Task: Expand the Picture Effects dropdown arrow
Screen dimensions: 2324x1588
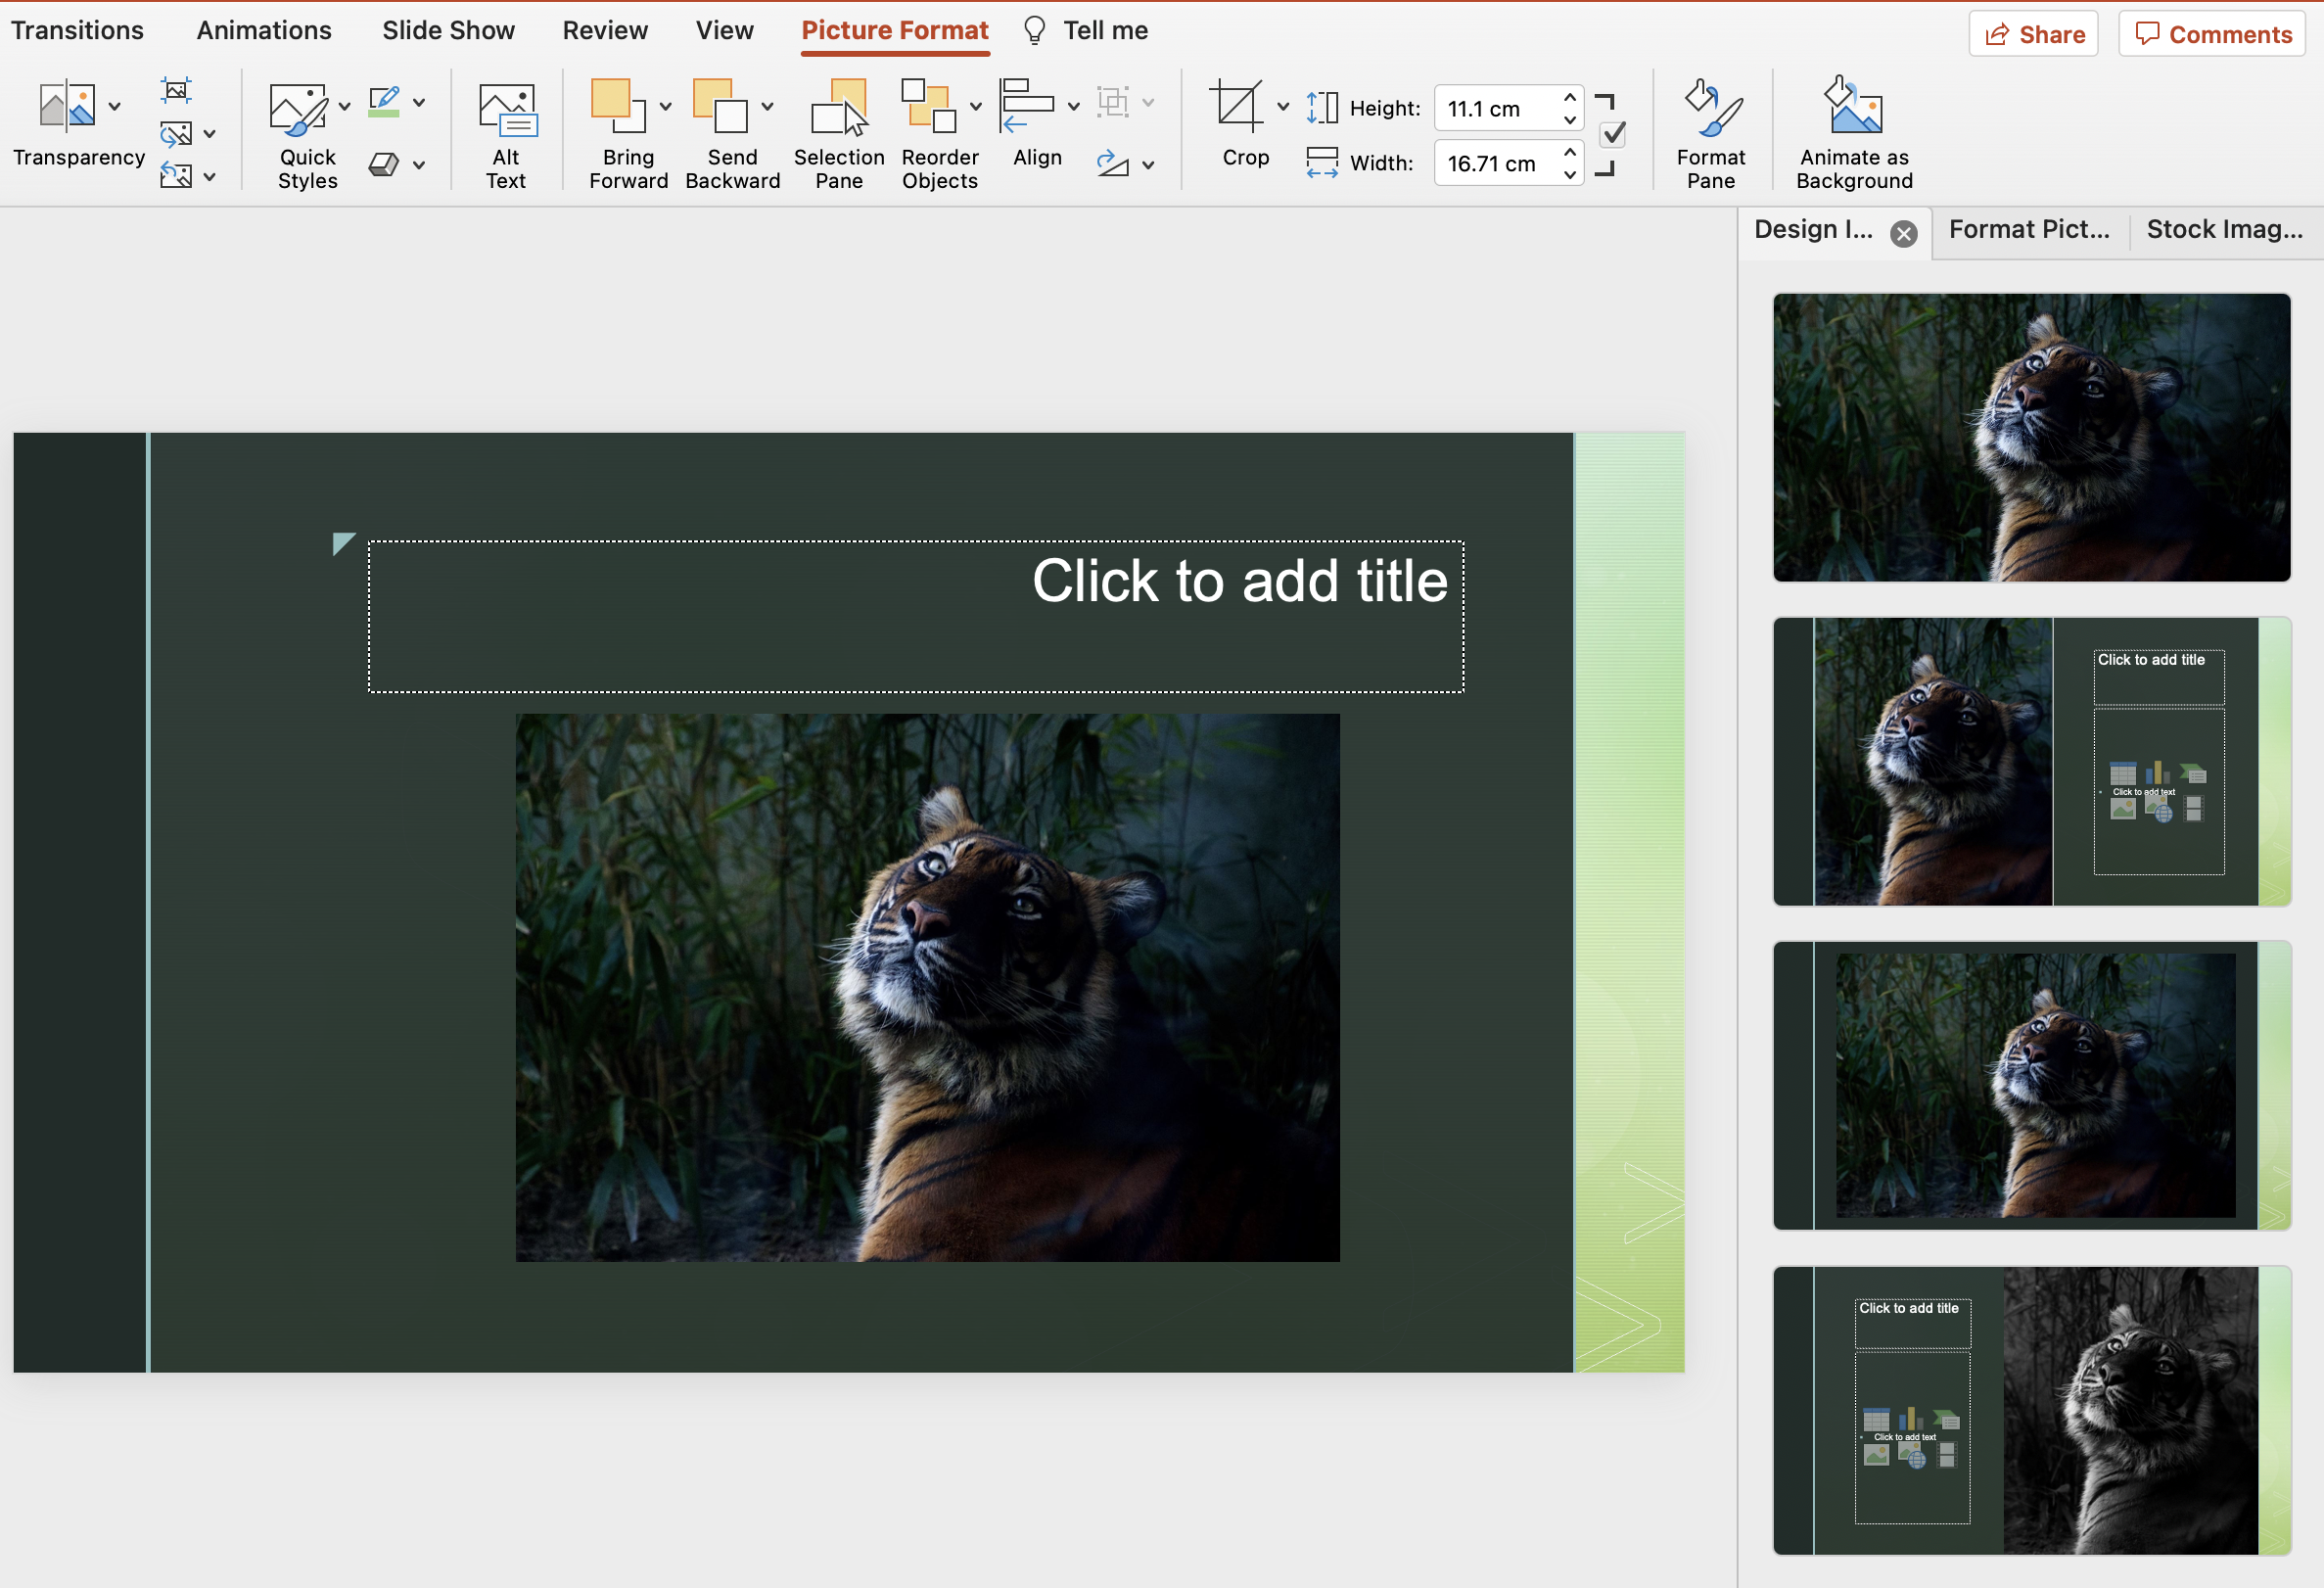Action: click(419, 165)
